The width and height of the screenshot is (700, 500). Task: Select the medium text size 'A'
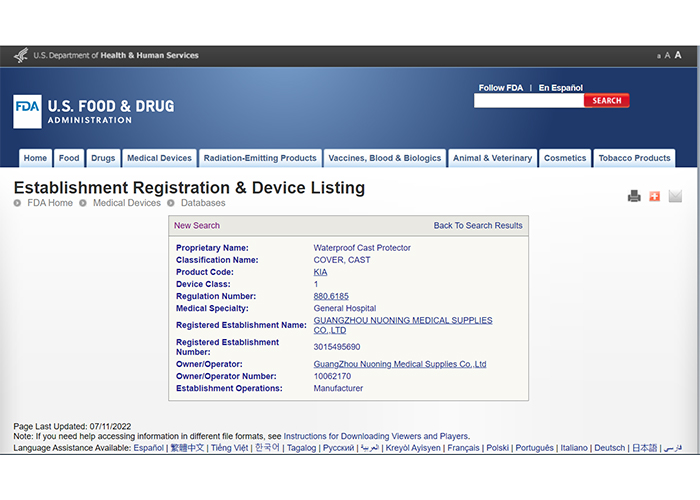coord(667,55)
